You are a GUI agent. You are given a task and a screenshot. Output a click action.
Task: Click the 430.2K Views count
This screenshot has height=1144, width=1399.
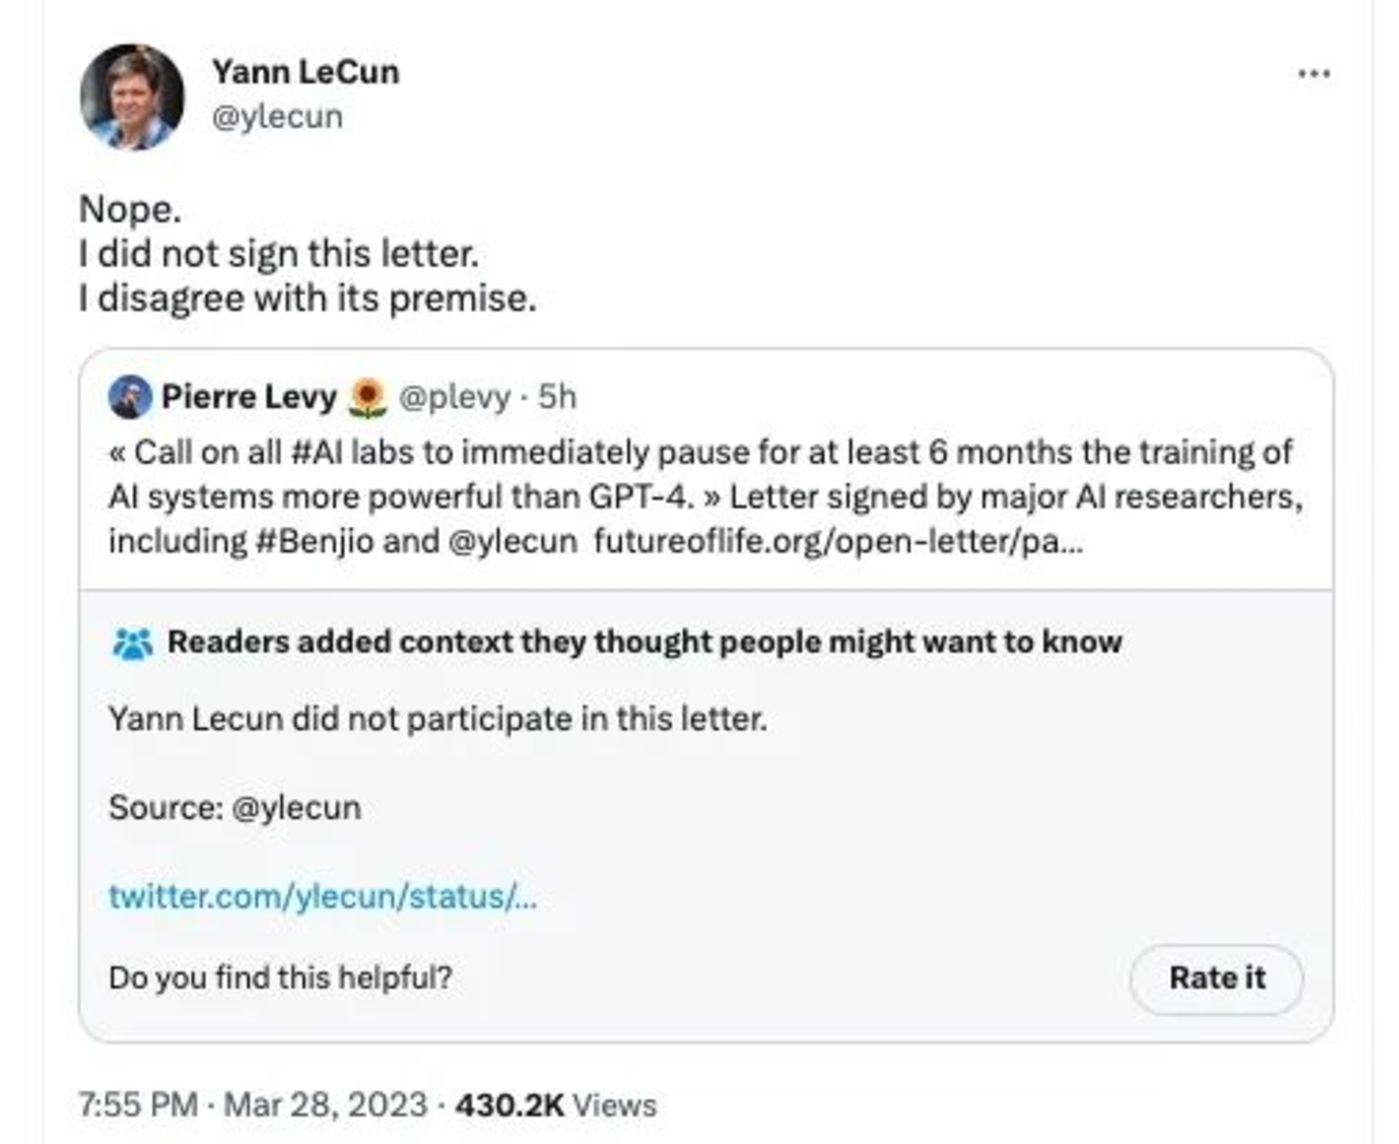(x=556, y=1105)
